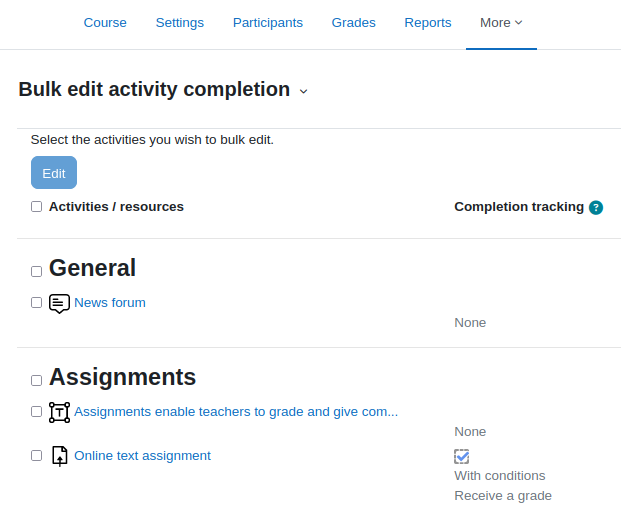Click the News forum chat bubble icon

point(59,303)
